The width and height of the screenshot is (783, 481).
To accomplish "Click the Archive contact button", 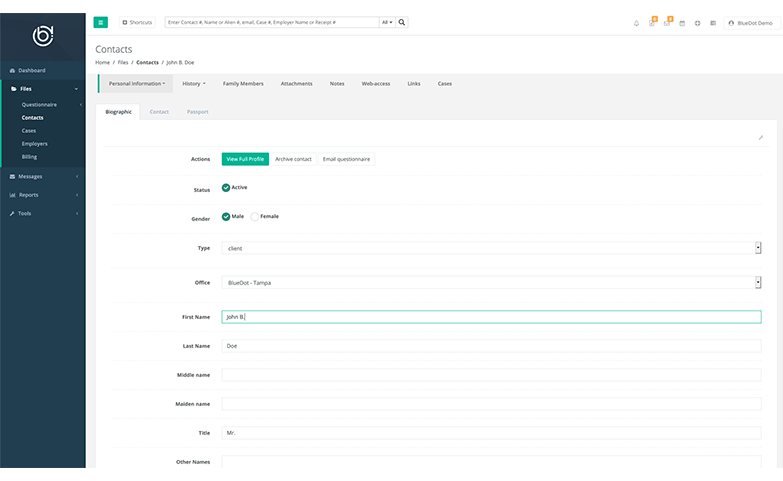I will [293, 159].
